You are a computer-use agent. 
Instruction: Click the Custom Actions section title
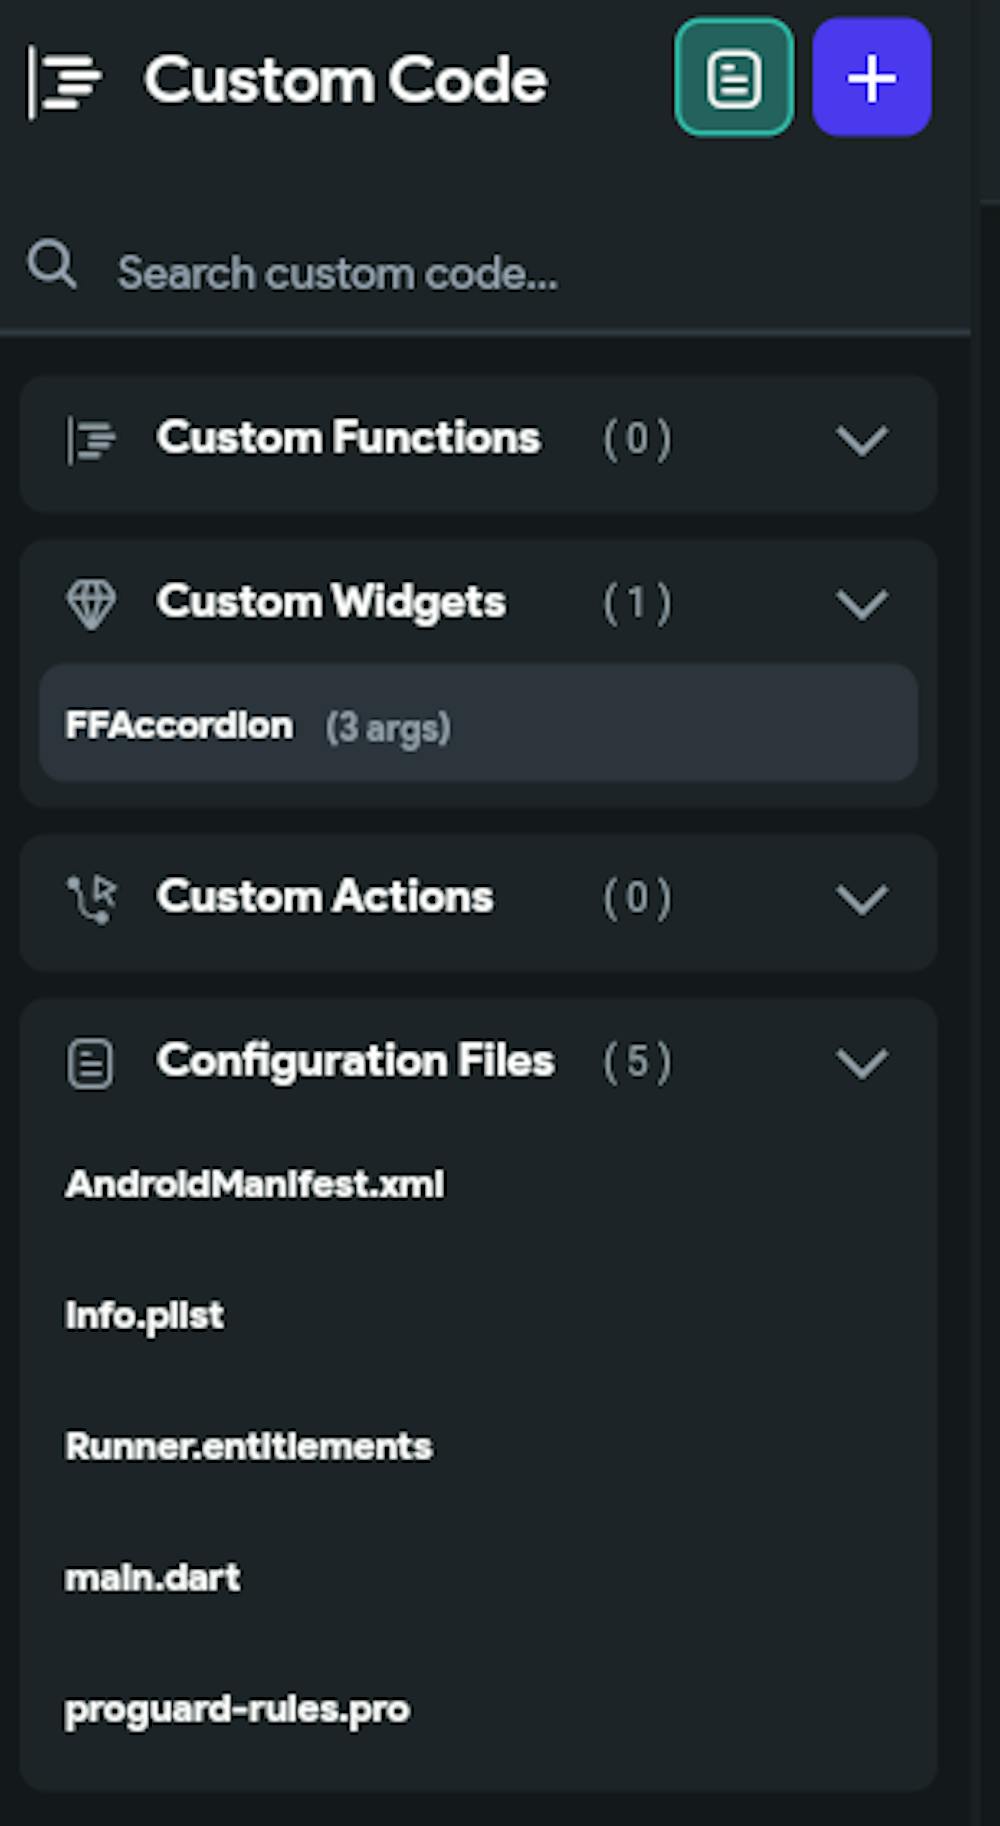[324, 897]
